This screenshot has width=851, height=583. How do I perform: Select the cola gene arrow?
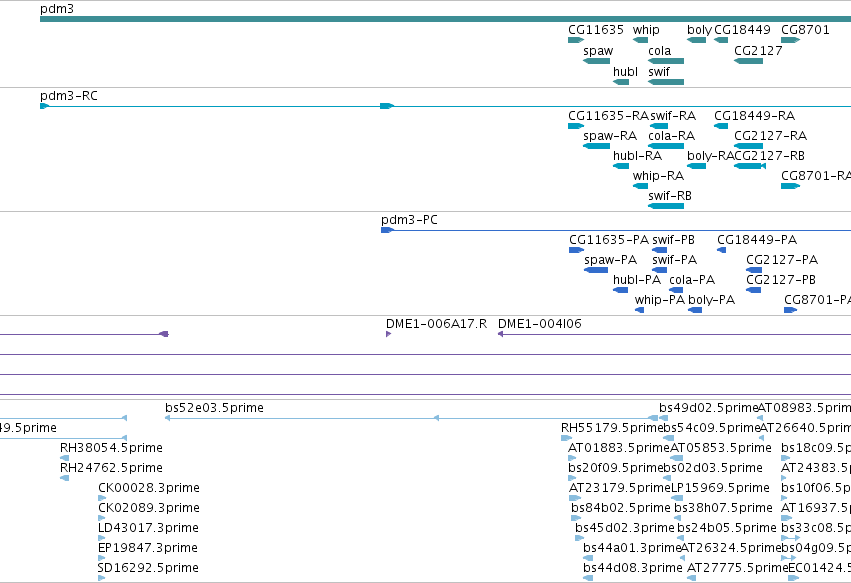[x=666, y=61]
